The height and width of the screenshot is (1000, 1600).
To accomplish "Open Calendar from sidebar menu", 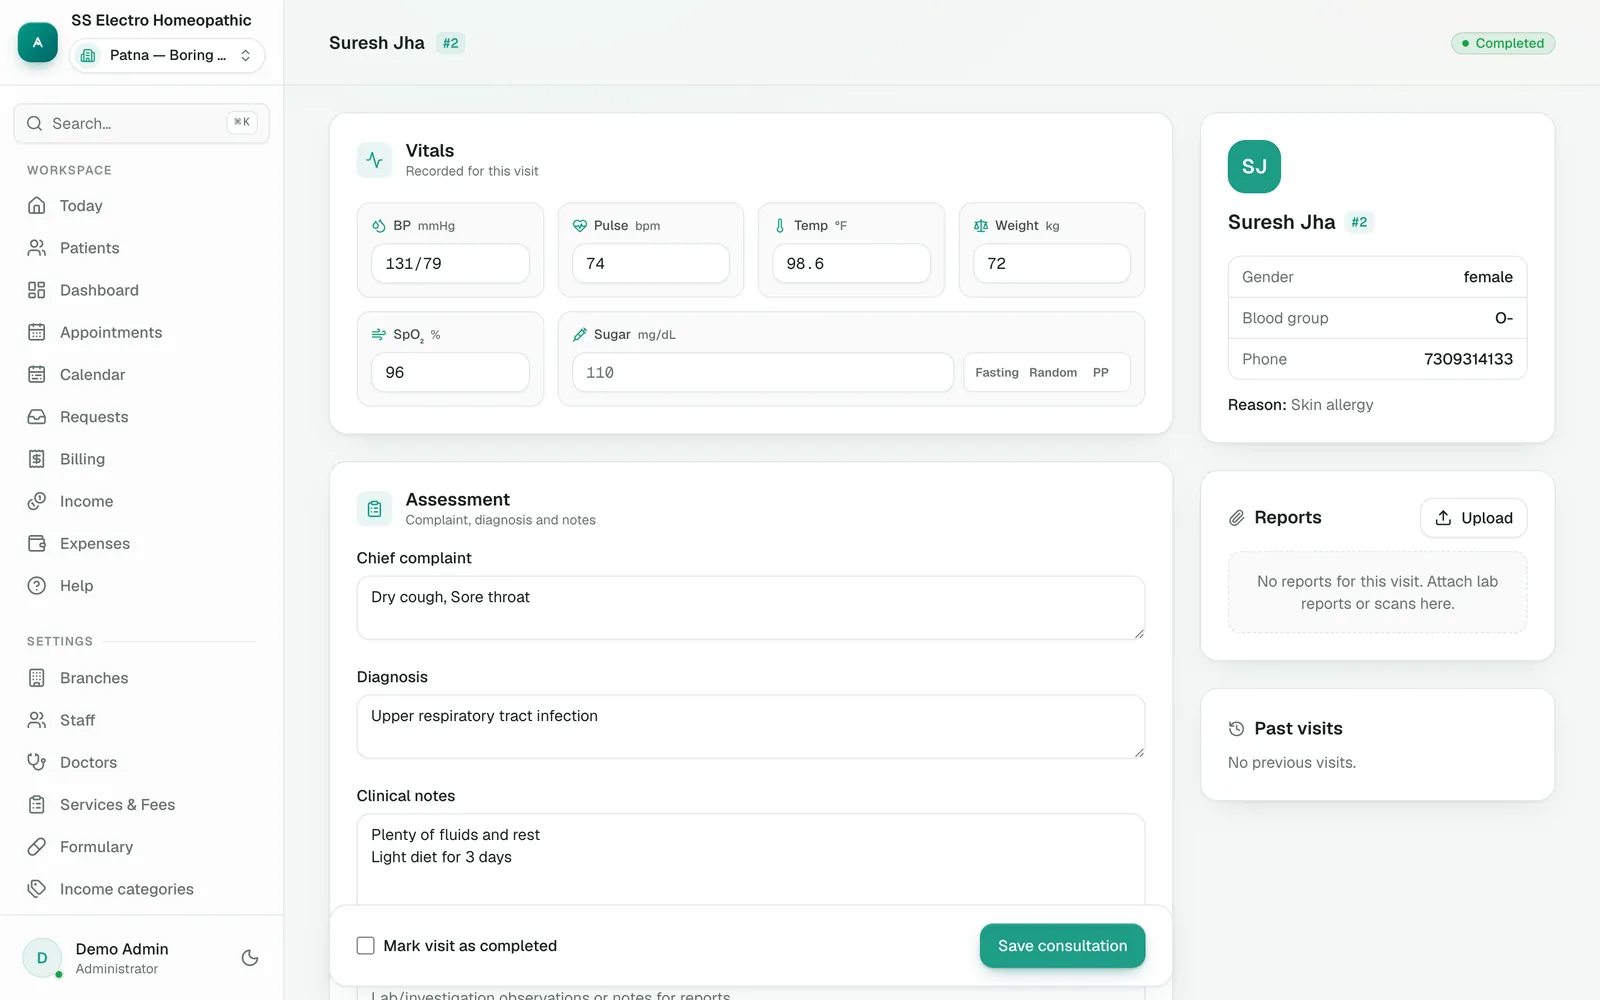I will 142,374.
